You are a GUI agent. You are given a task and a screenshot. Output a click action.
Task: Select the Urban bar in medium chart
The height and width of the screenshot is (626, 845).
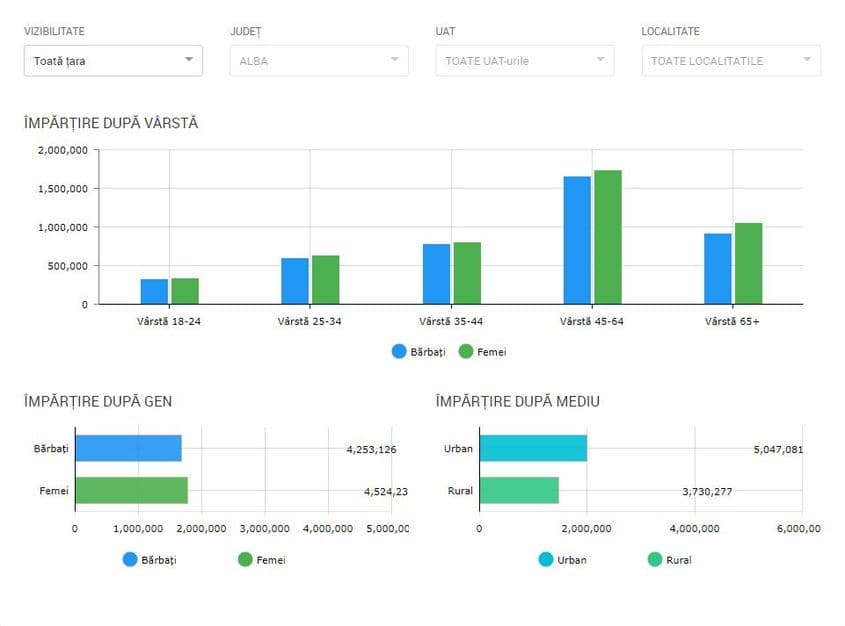click(x=533, y=448)
